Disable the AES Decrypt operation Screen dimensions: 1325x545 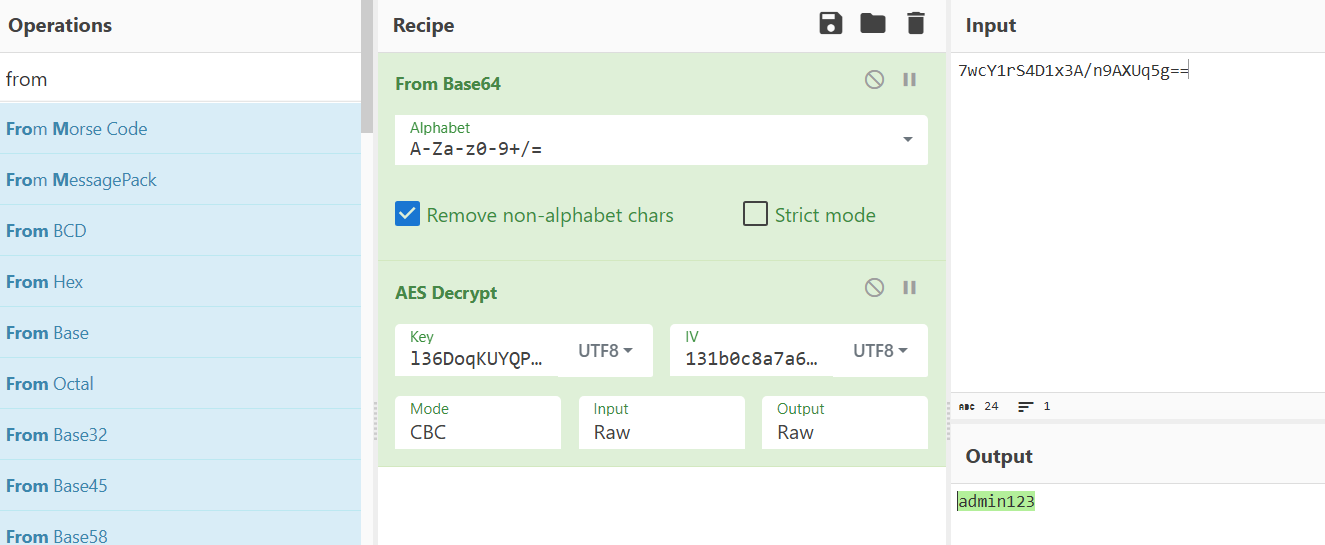(x=875, y=288)
